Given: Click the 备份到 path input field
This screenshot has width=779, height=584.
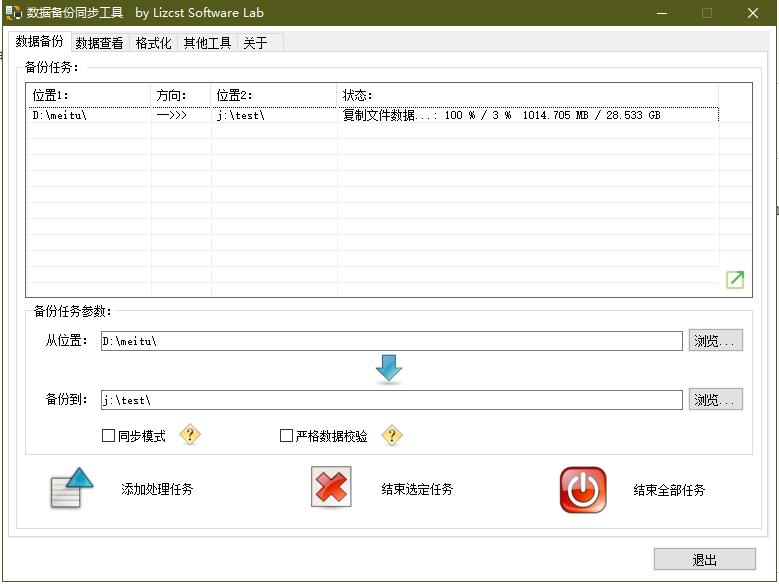Looking at the screenshot, I should (x=391, y=400).
